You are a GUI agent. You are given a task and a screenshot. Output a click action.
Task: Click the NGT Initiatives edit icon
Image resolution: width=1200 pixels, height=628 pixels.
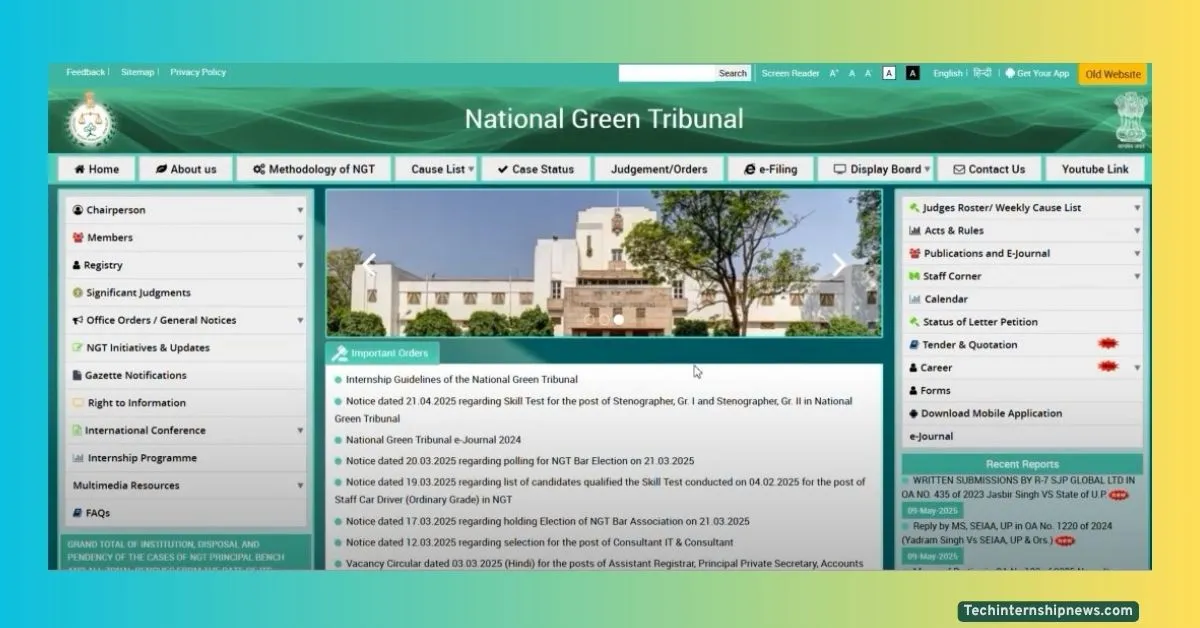pyautogui.click(x=78, y=348)
